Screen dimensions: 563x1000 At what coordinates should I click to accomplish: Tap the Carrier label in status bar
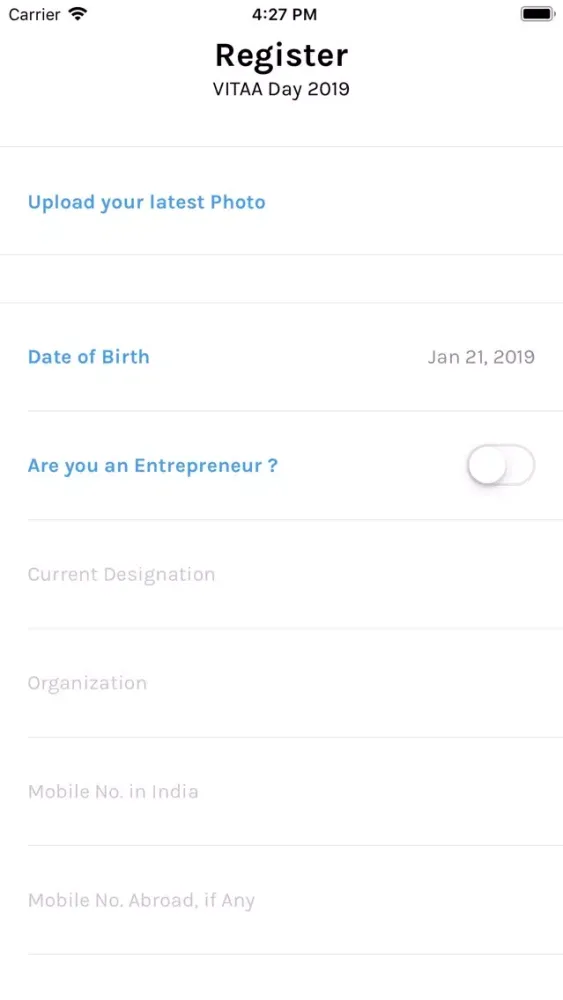tap(34, 14)
